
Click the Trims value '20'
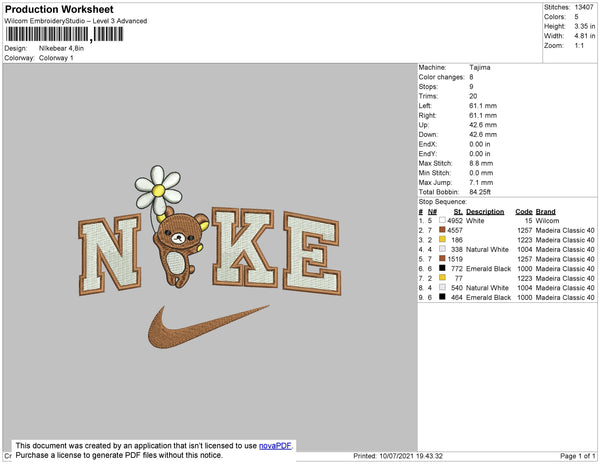[x=473, y=96]
